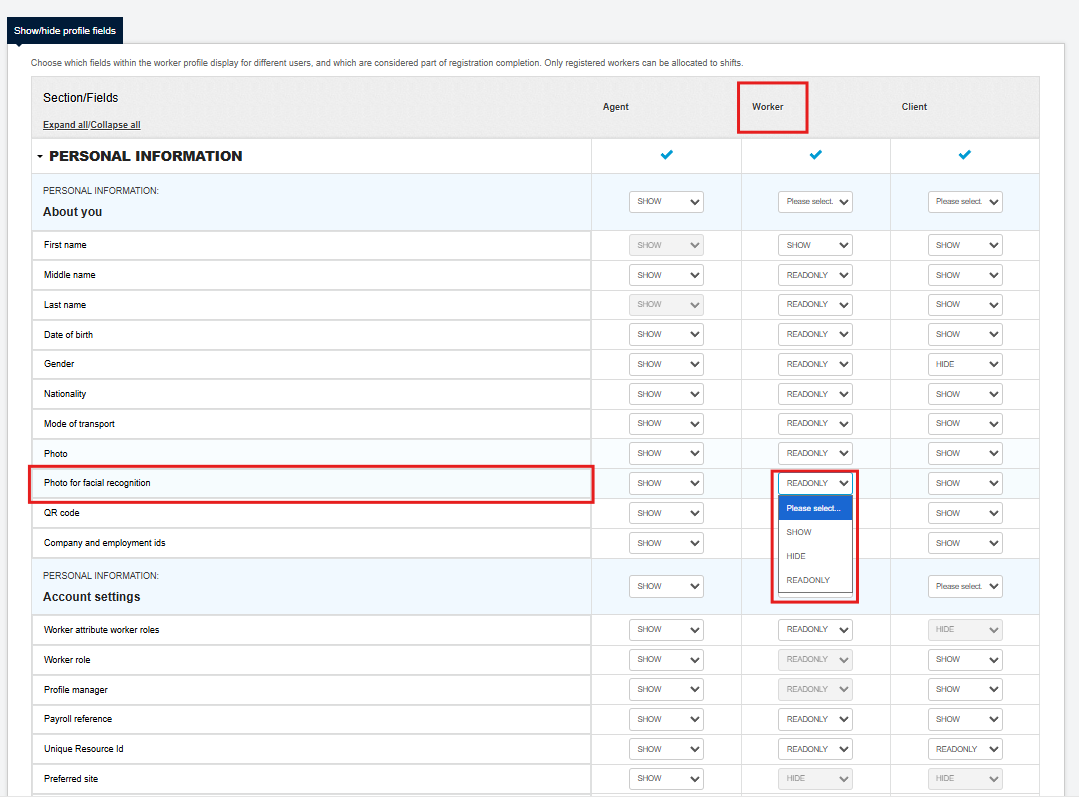The width and height of the screenshot is (1079, 798).
Task: Click the Expand all link
Action: pos(66,124)
